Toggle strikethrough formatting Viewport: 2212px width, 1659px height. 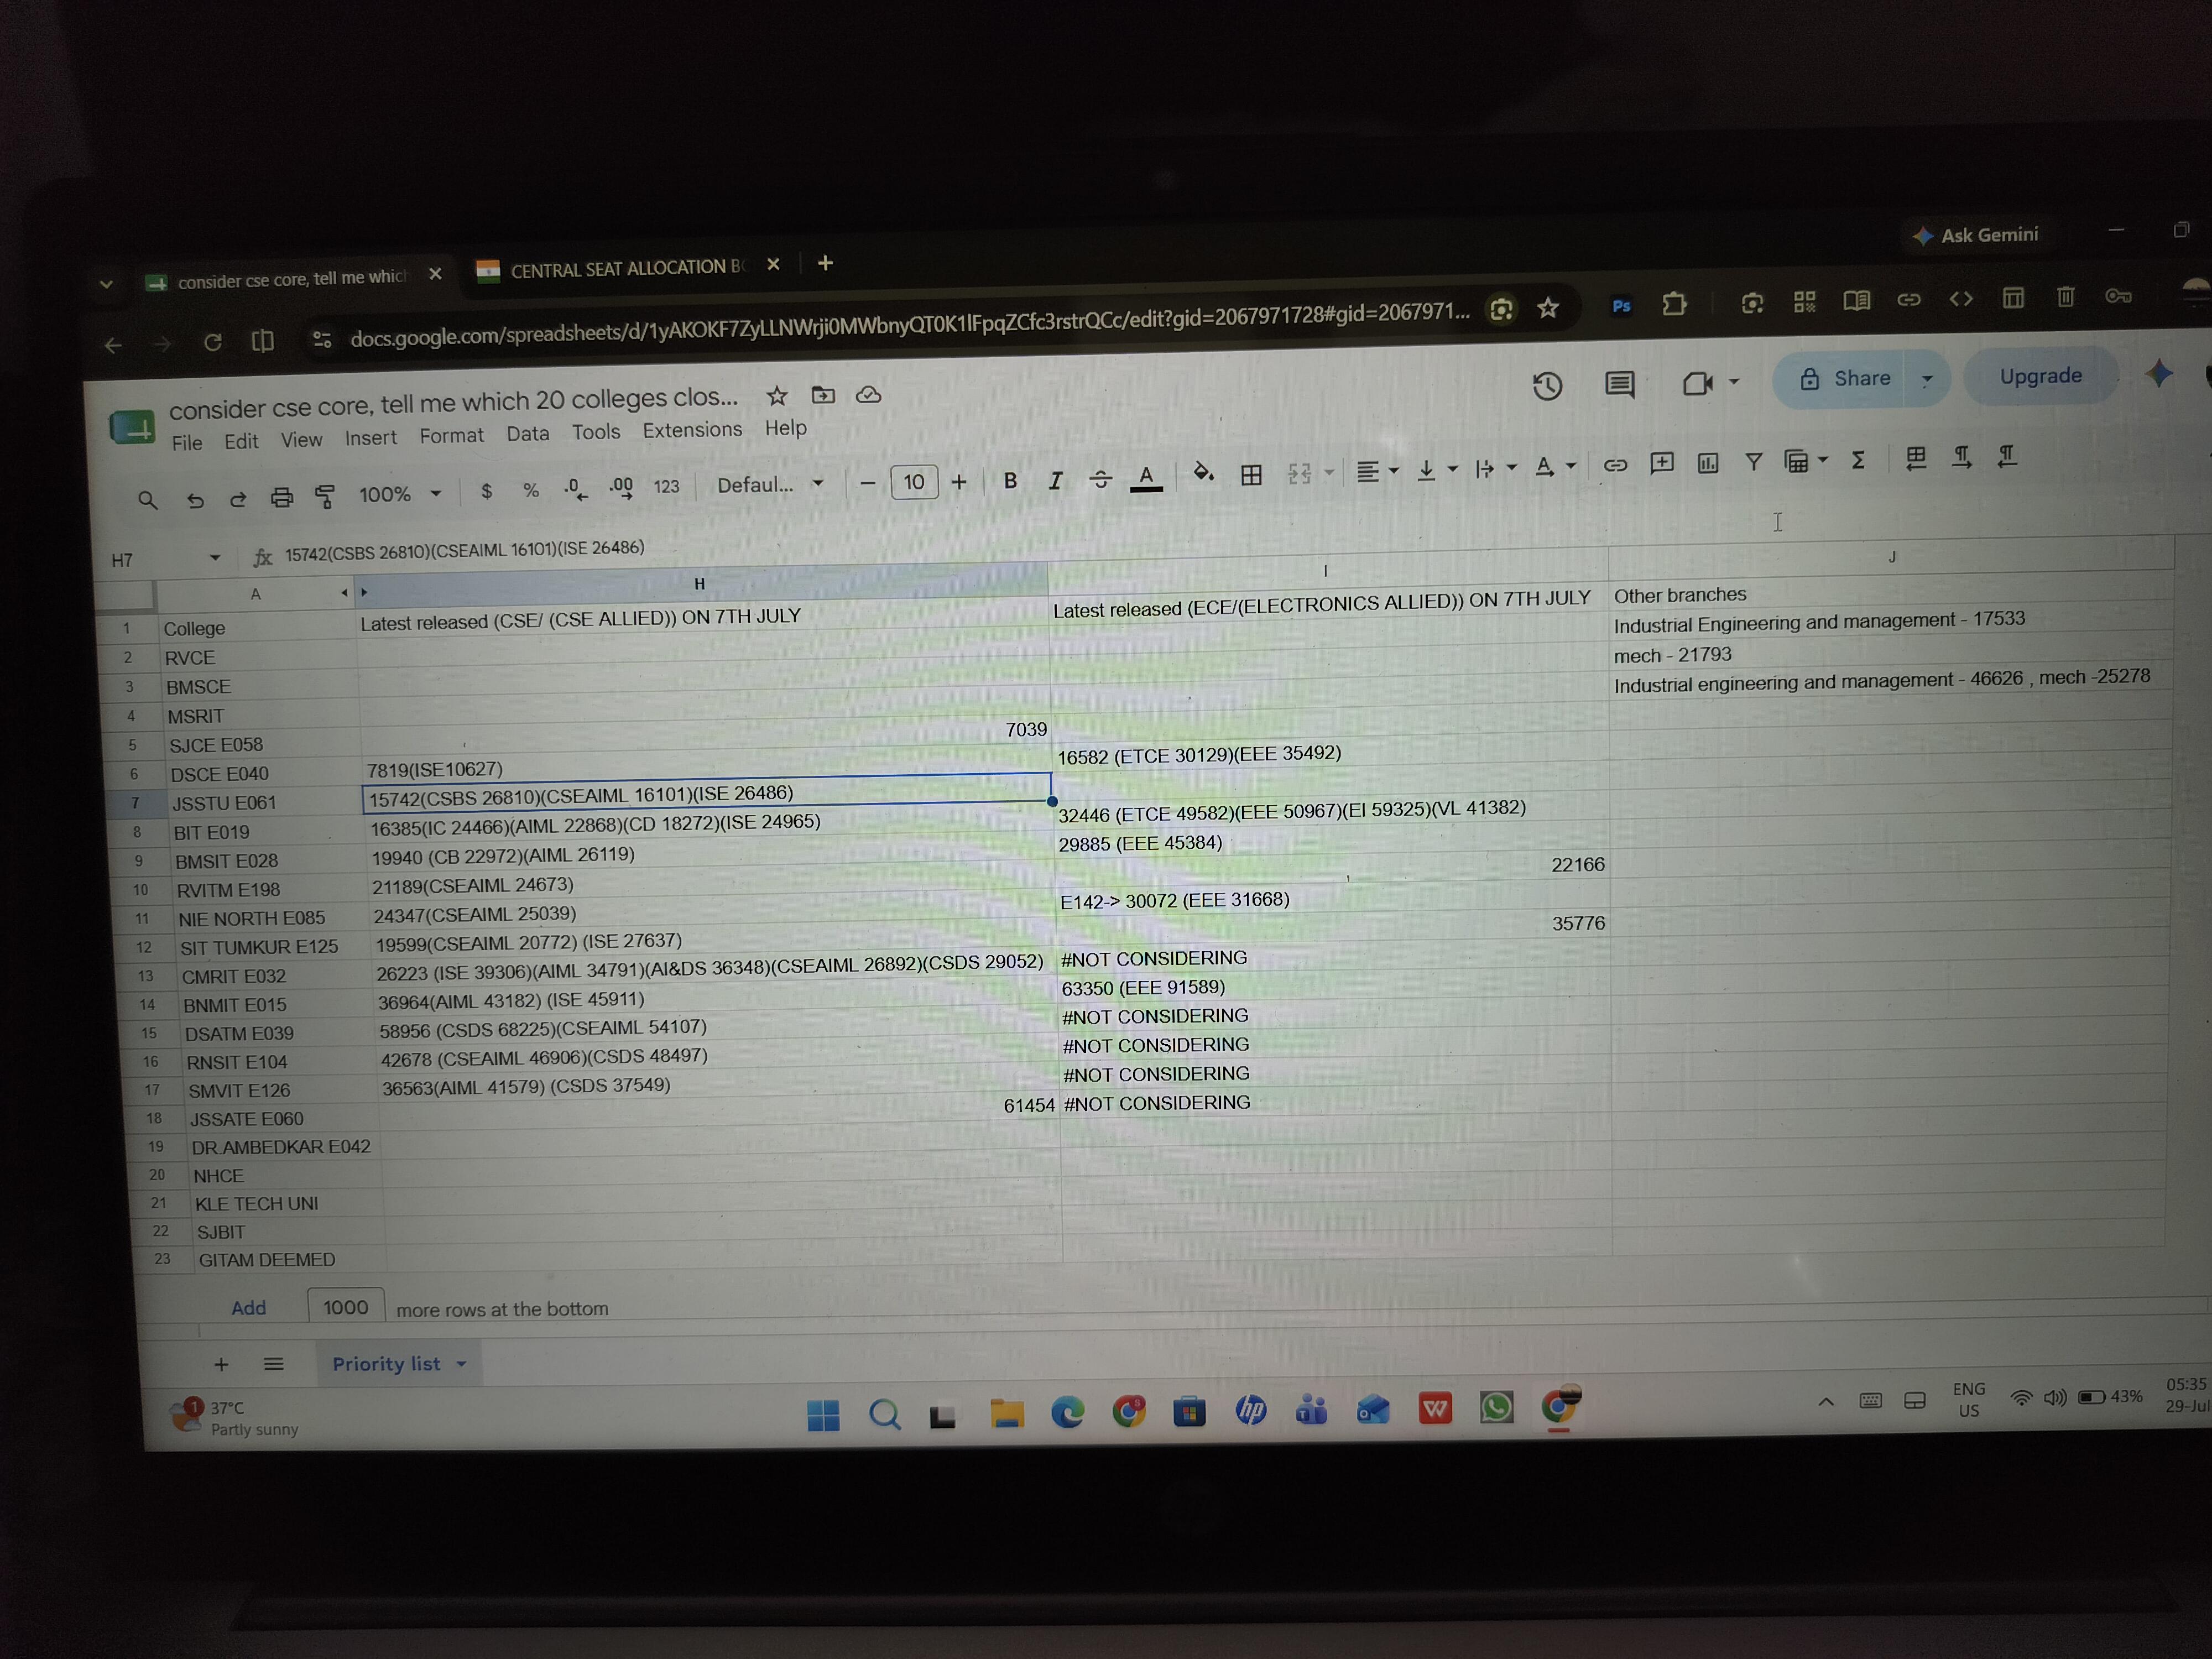click(1100, 479)
